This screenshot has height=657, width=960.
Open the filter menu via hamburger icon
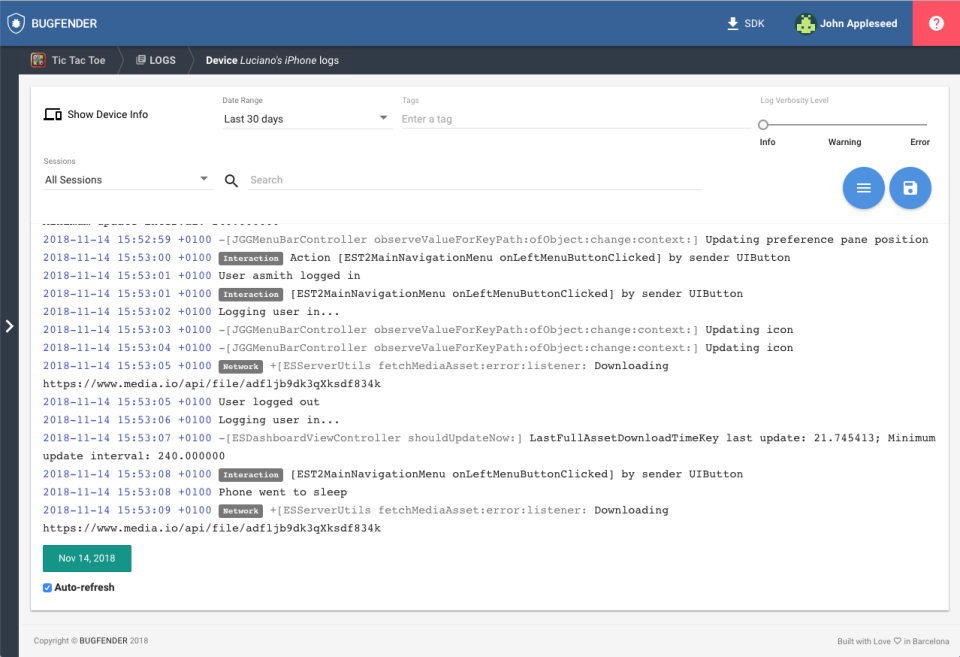(x=863, y=188)
